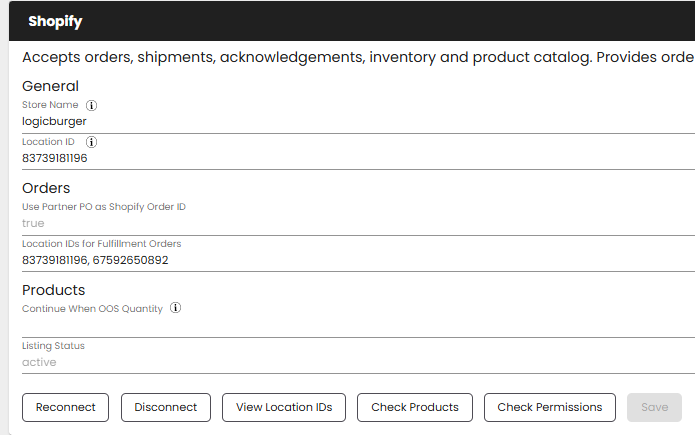Run Check Permissions
This screenshot has width=695, height=435.
click(x=549, y=407)
